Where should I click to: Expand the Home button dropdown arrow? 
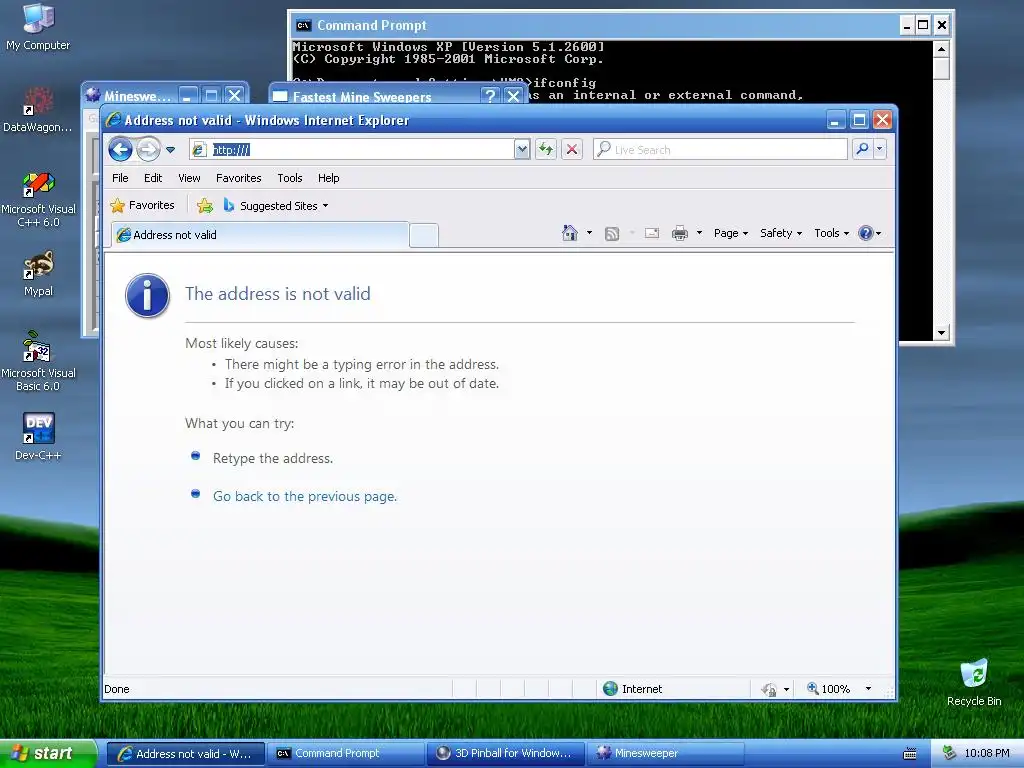(589, 233)
